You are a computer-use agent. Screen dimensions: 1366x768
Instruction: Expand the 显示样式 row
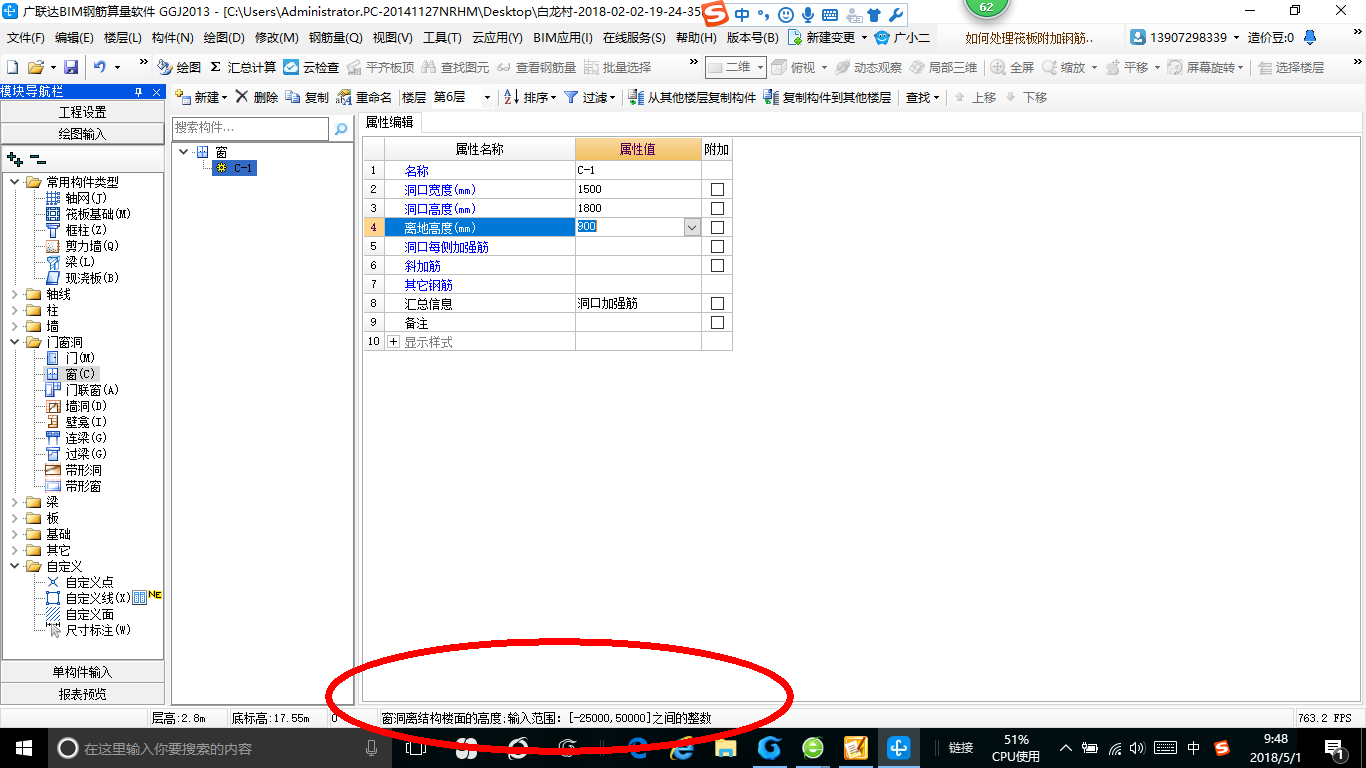coord(393,342)
